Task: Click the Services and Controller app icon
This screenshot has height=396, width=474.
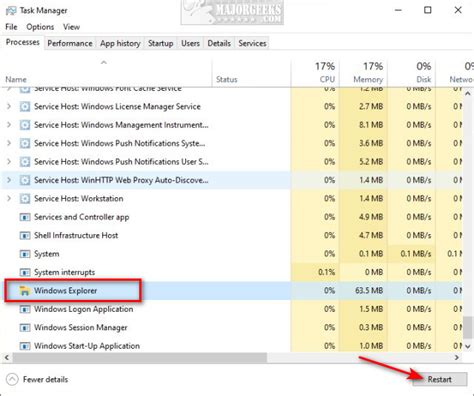Action: (x=24, y=217)
